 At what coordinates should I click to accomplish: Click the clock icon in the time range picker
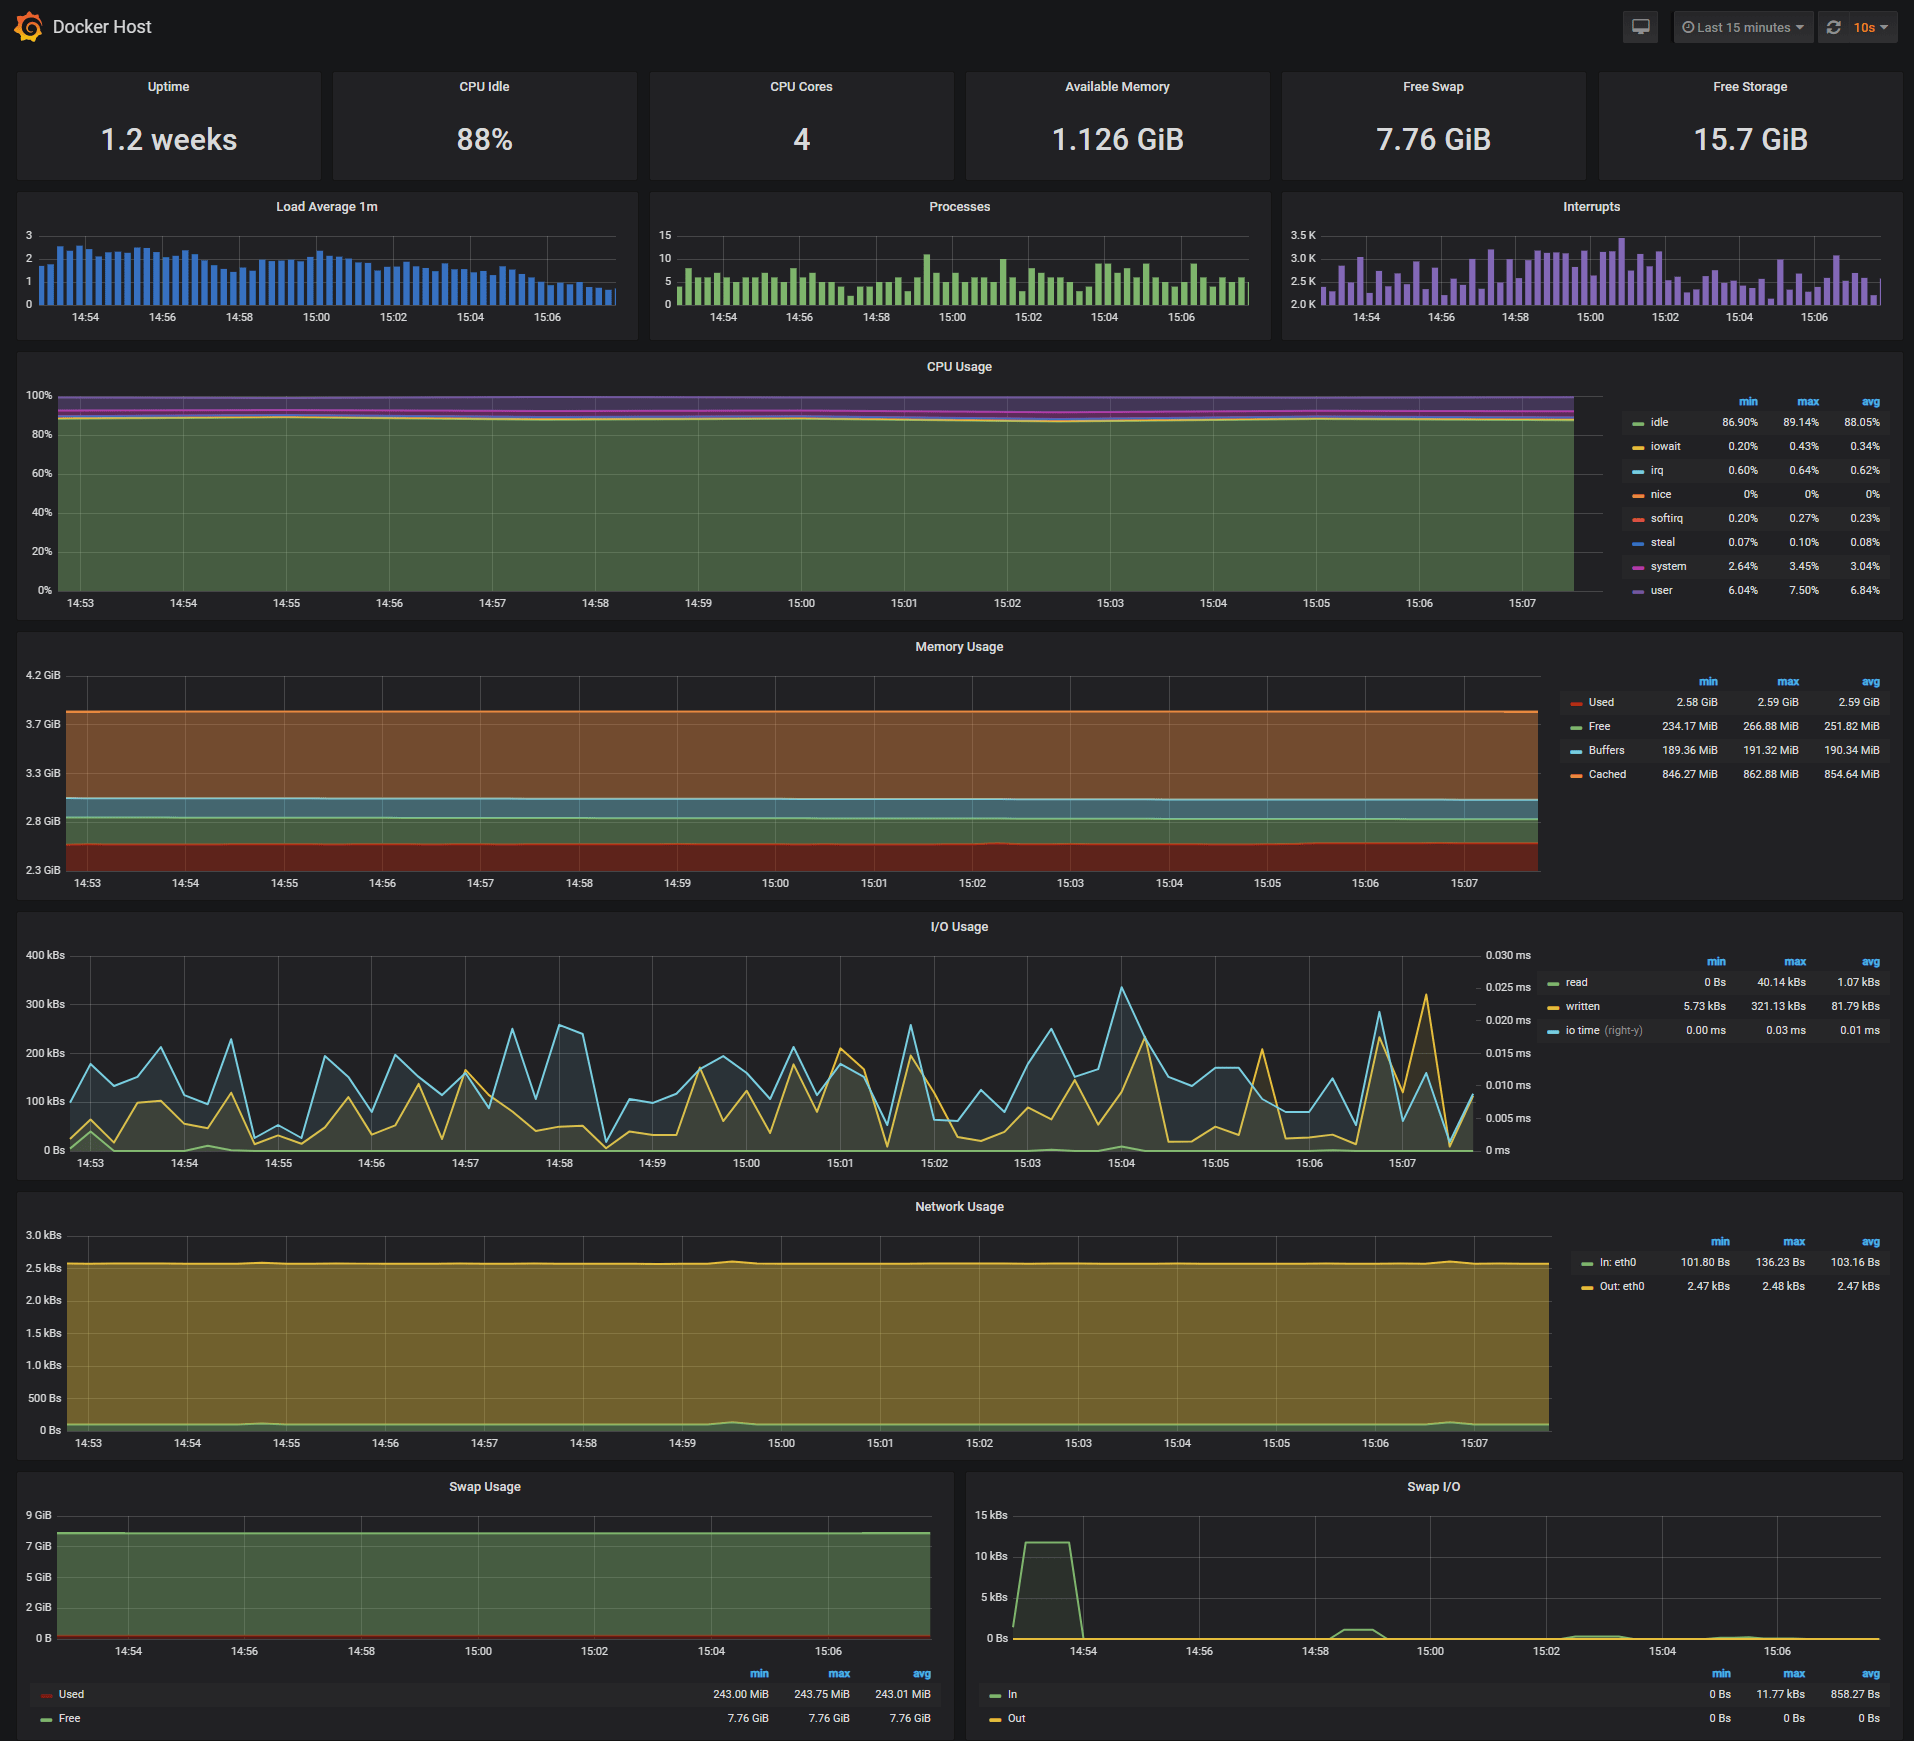pos(1690,27)
